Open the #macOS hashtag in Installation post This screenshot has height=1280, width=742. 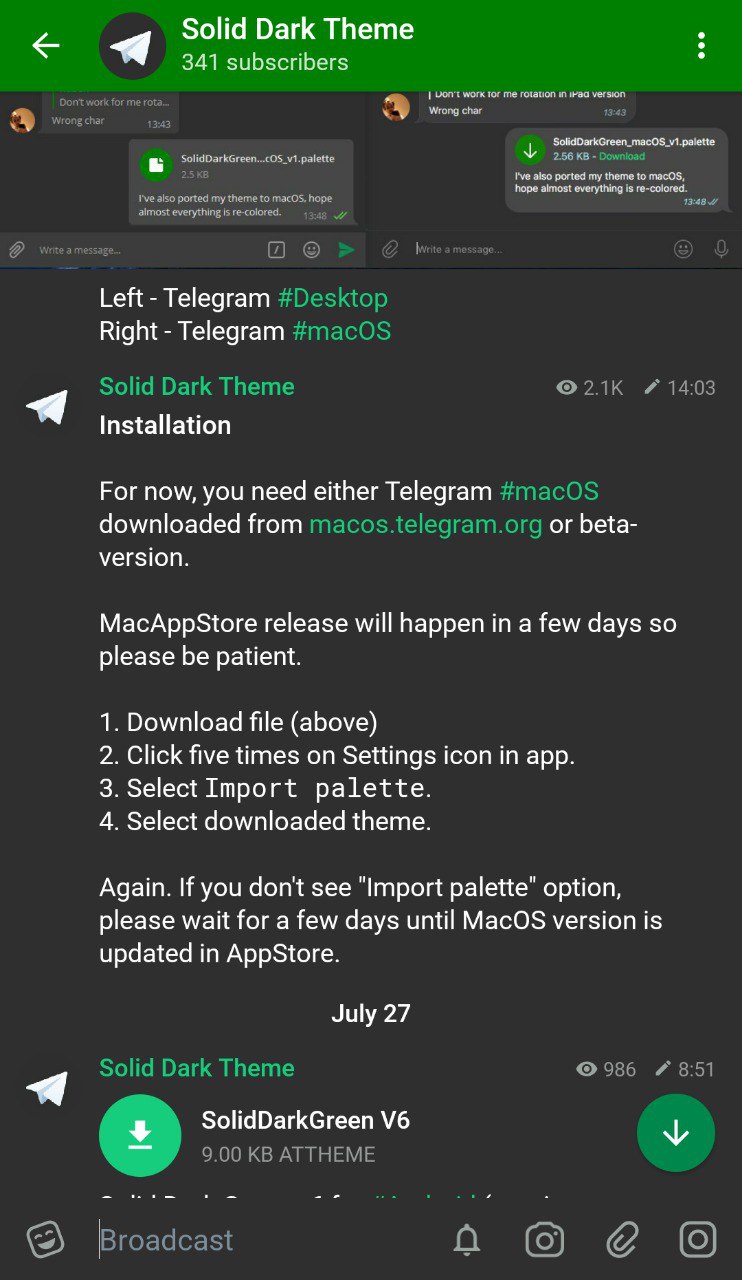[x=549, y=491]
